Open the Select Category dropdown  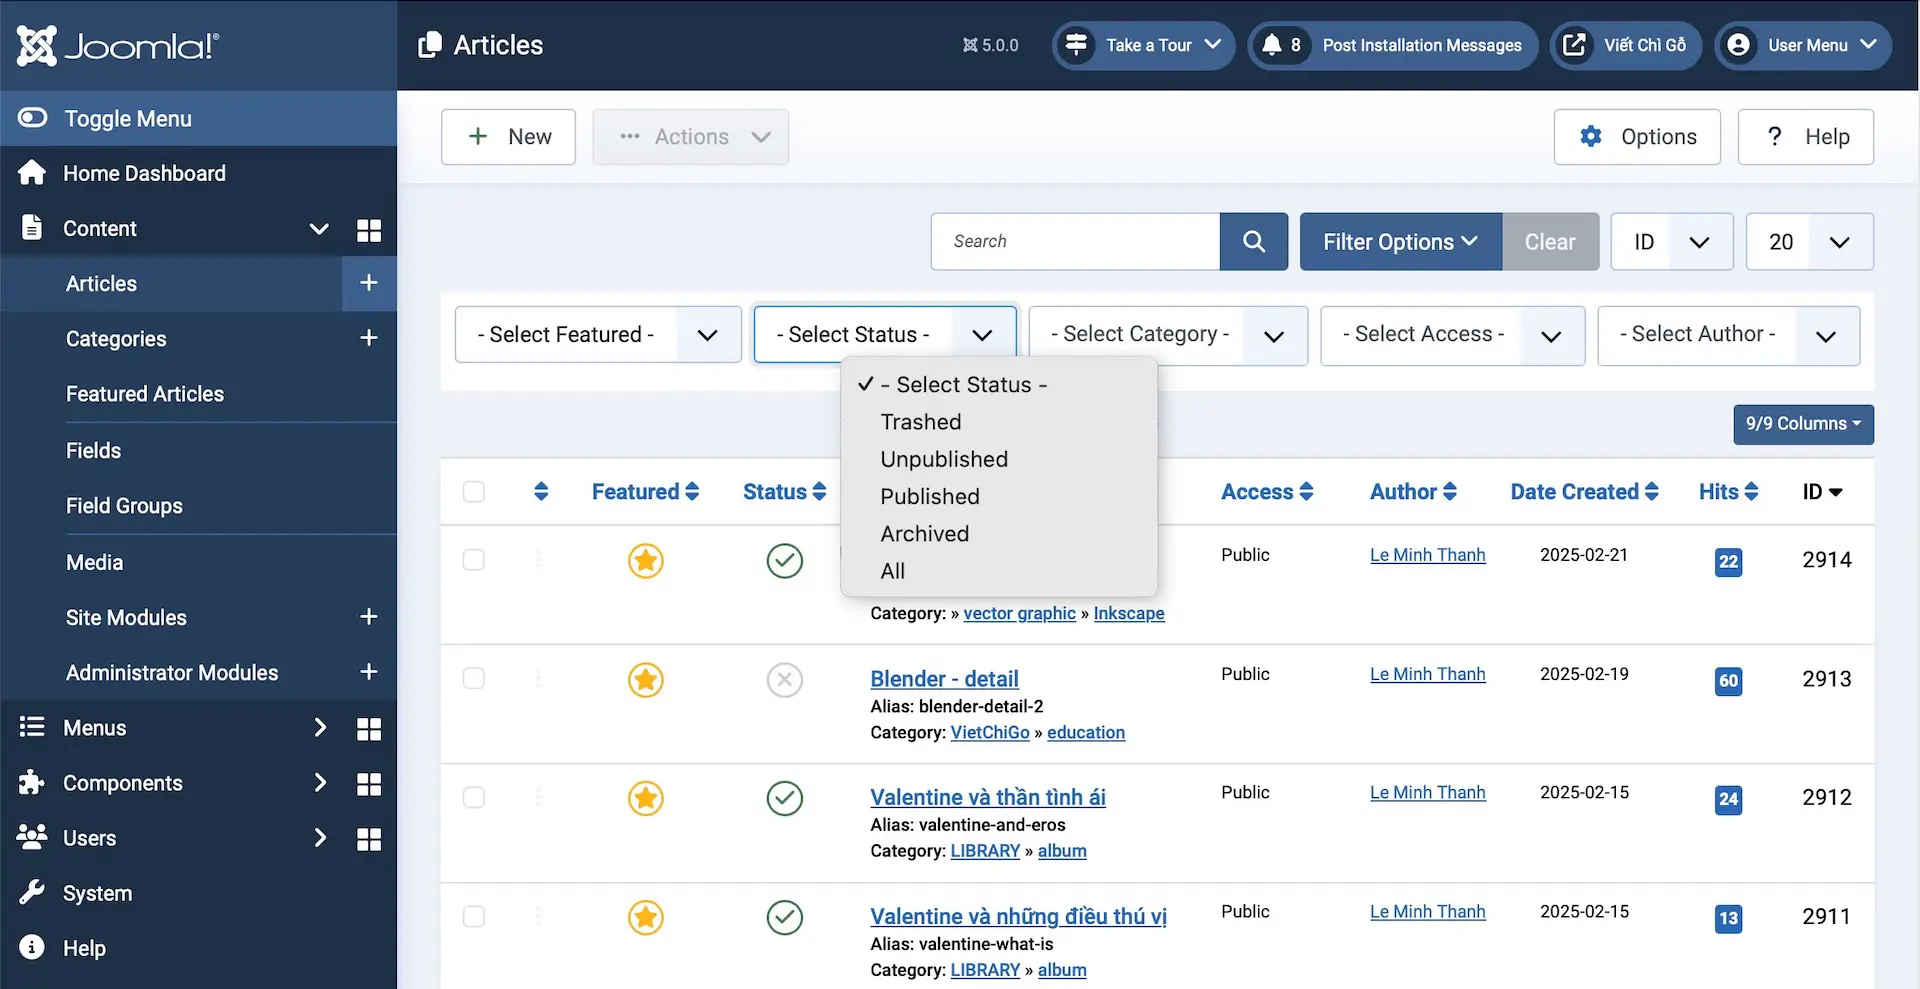[x=1167, y=335]
